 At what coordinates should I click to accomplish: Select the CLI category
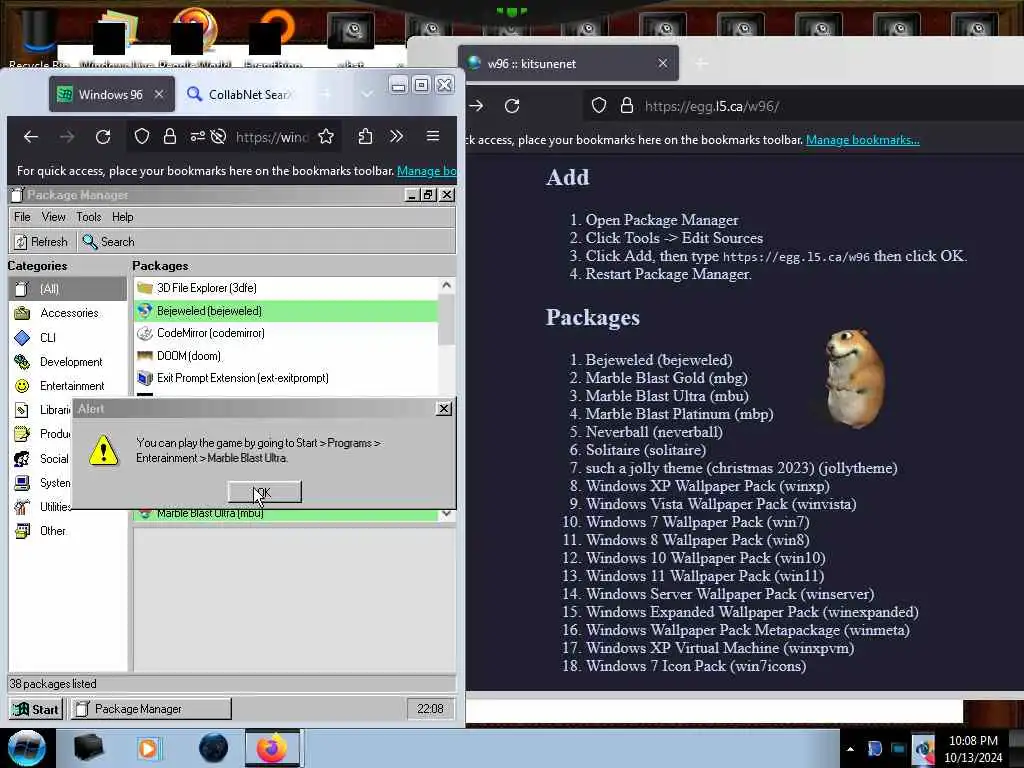point(67,338)
